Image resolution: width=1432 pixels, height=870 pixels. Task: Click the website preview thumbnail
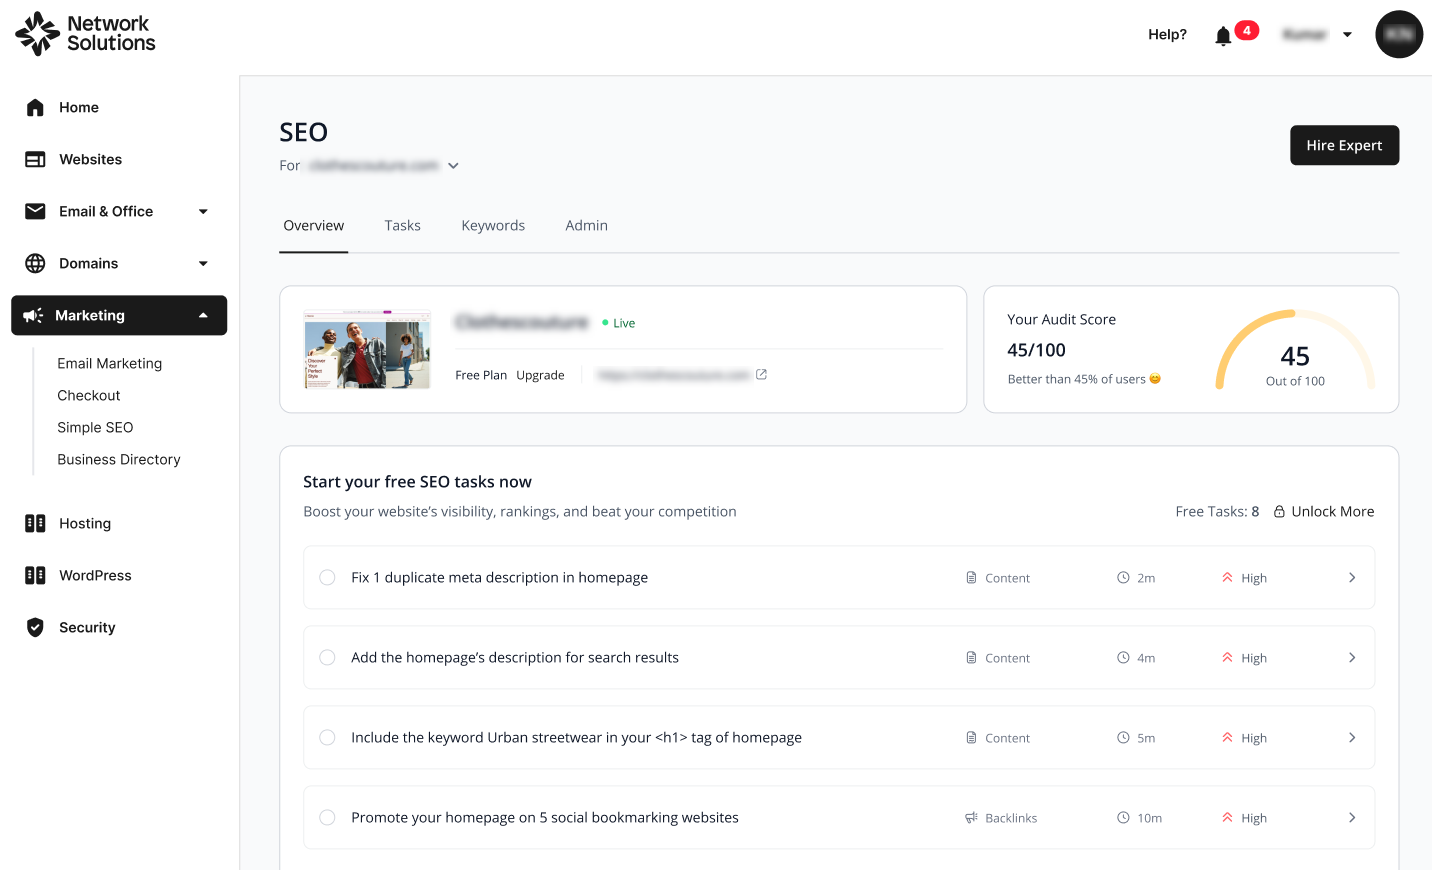[x=367, y=349]
